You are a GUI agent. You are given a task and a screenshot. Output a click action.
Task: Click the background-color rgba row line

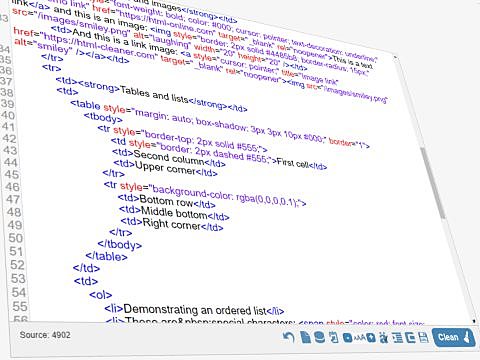[205, 193]
